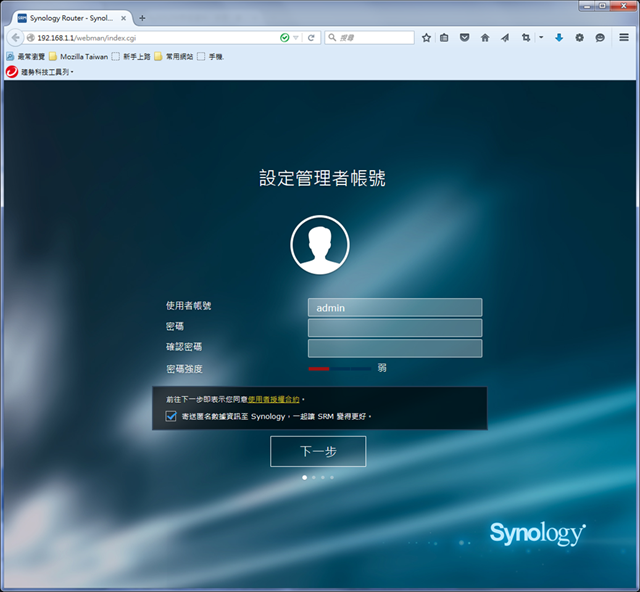Open the 使用者授權合約 license agreement link

(273, 399)
